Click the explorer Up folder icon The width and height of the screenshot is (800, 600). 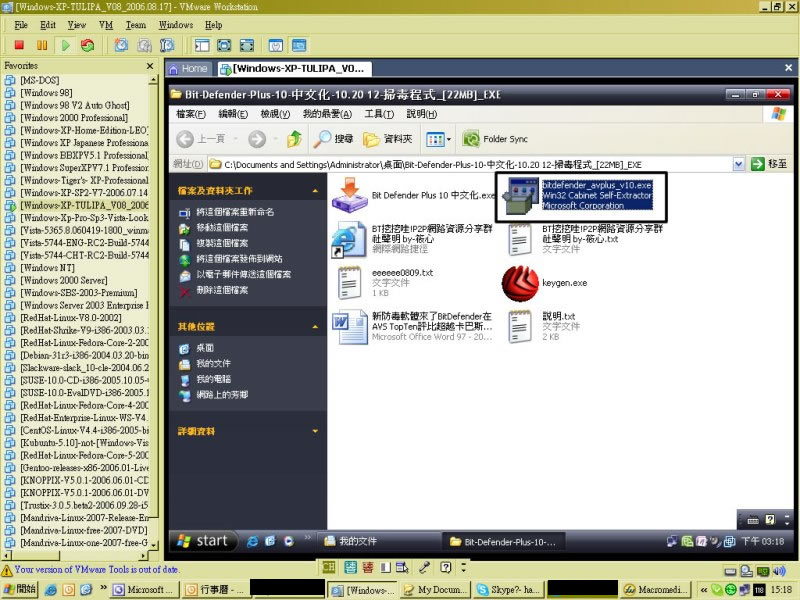point(294,139)
